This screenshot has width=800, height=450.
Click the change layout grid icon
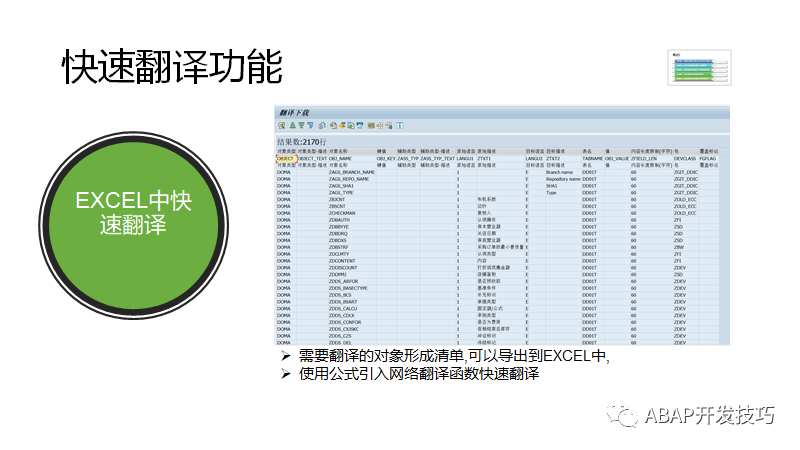(371, 125)
